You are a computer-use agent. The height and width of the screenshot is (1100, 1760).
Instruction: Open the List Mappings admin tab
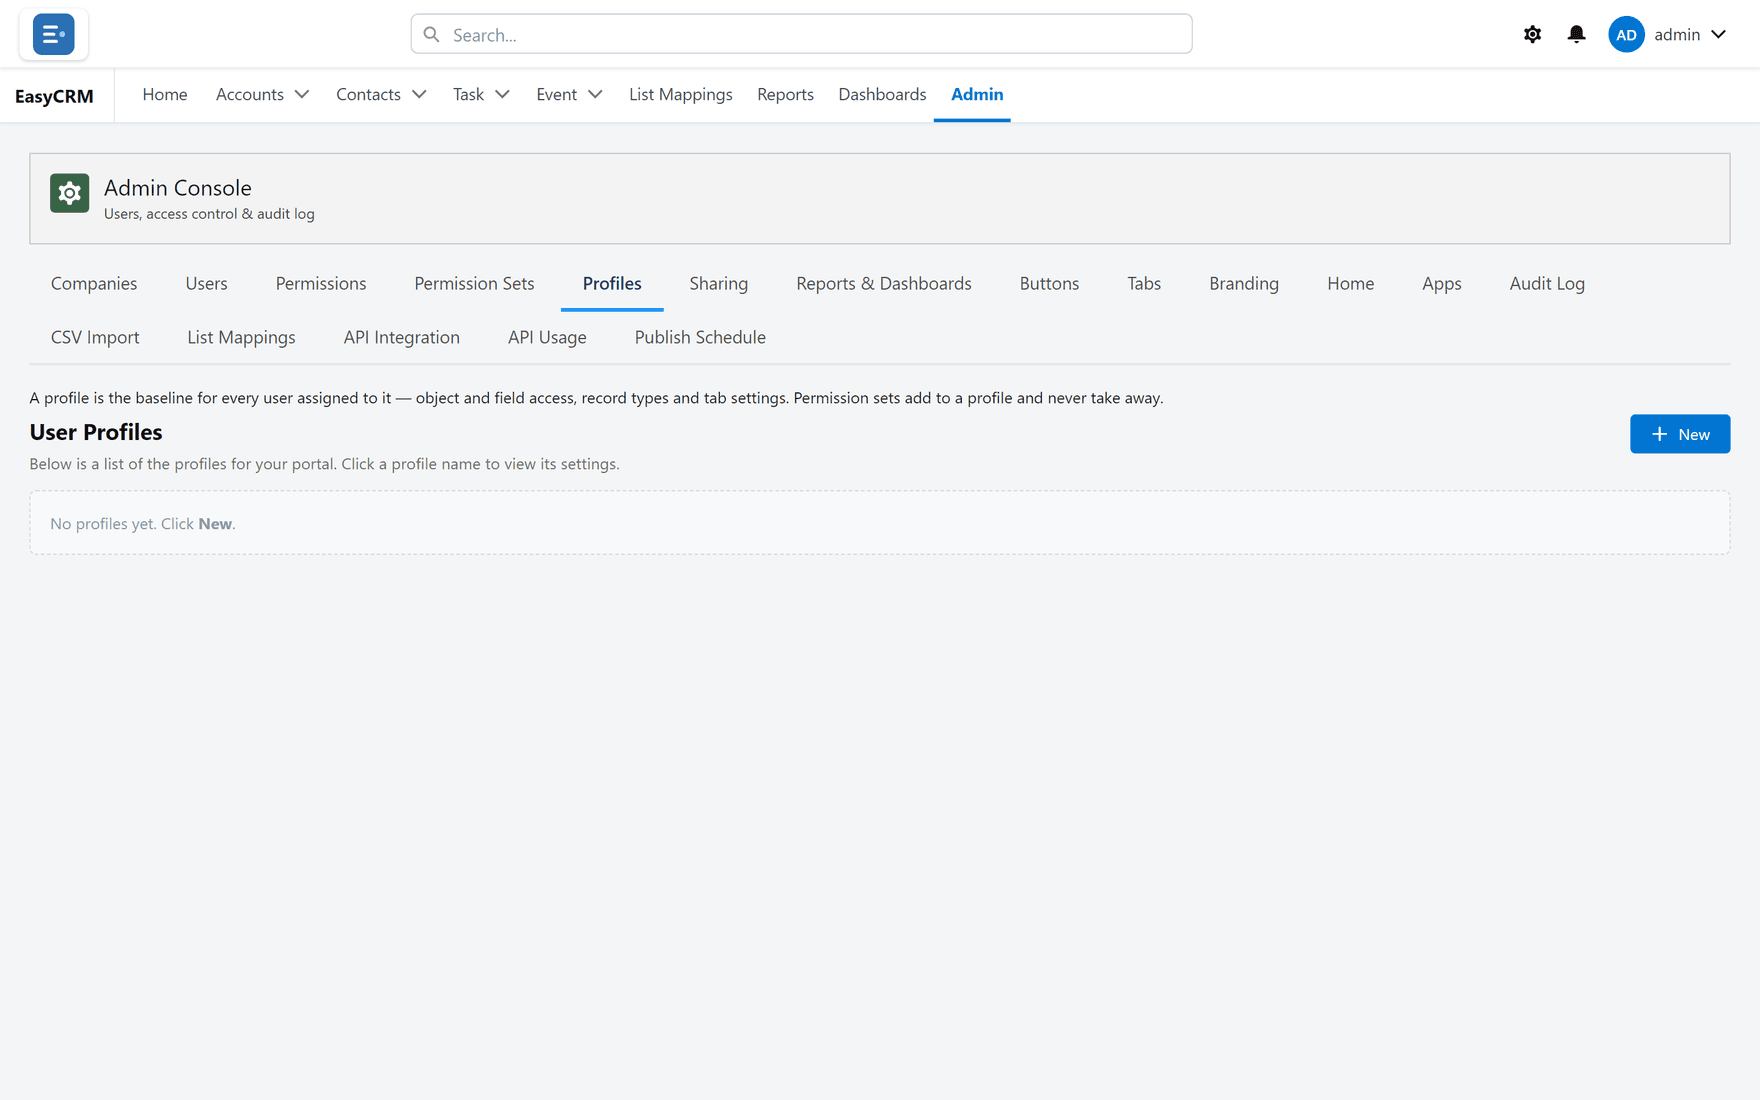point(241,338)
